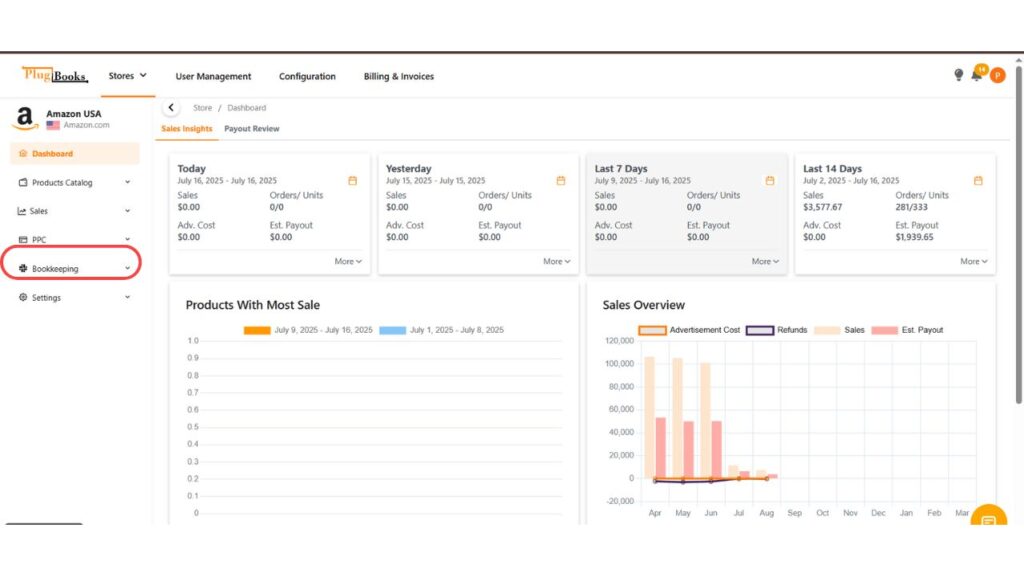Select Dashboard in the sidebar
The image size is (1024, 576).
click(x=74, y=153)
